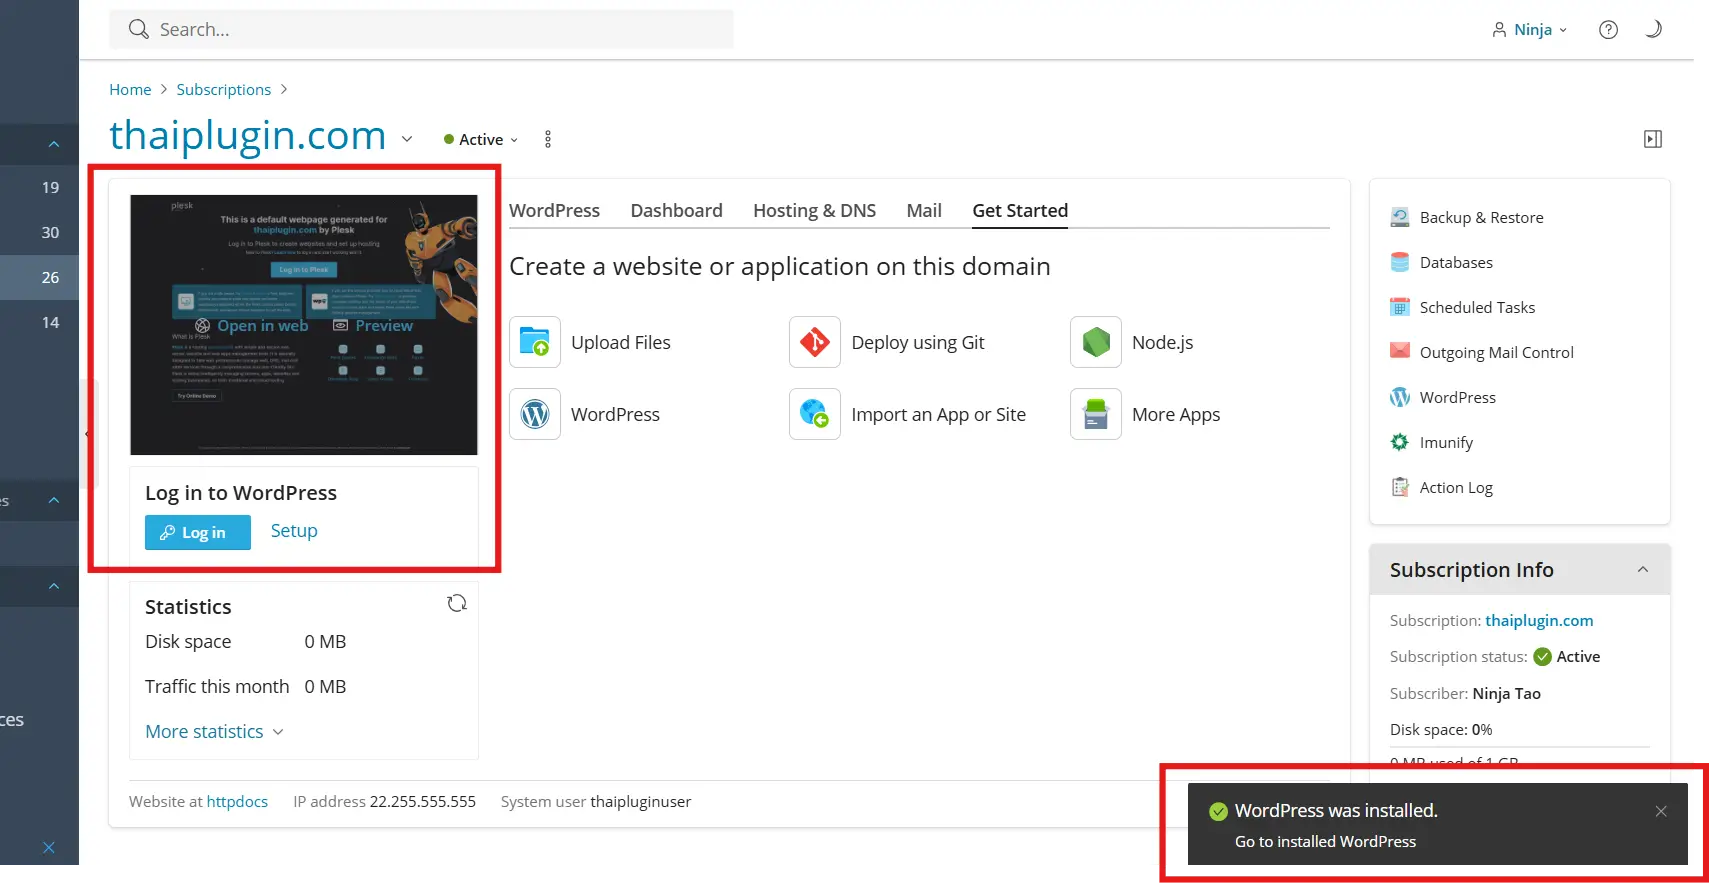1709x883 pixels.
Task: Toggle dark mode moon icon
Action: pyautogui.click(x=1653, y=29)
